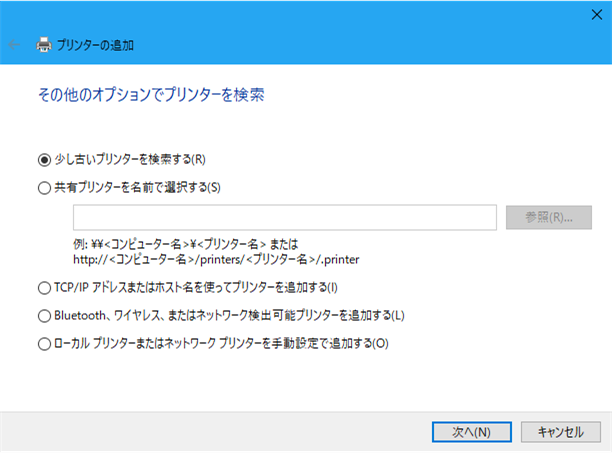Click the キャンセル button
The height and width of the screenshot is (453, 612).
[x=560, y=432]
